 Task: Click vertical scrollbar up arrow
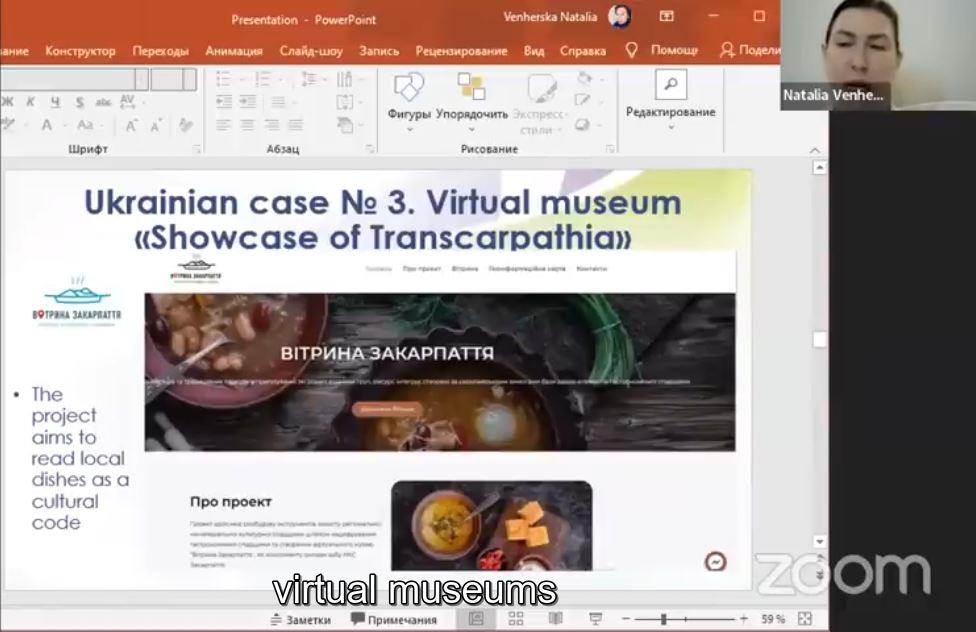pos(820,167)
